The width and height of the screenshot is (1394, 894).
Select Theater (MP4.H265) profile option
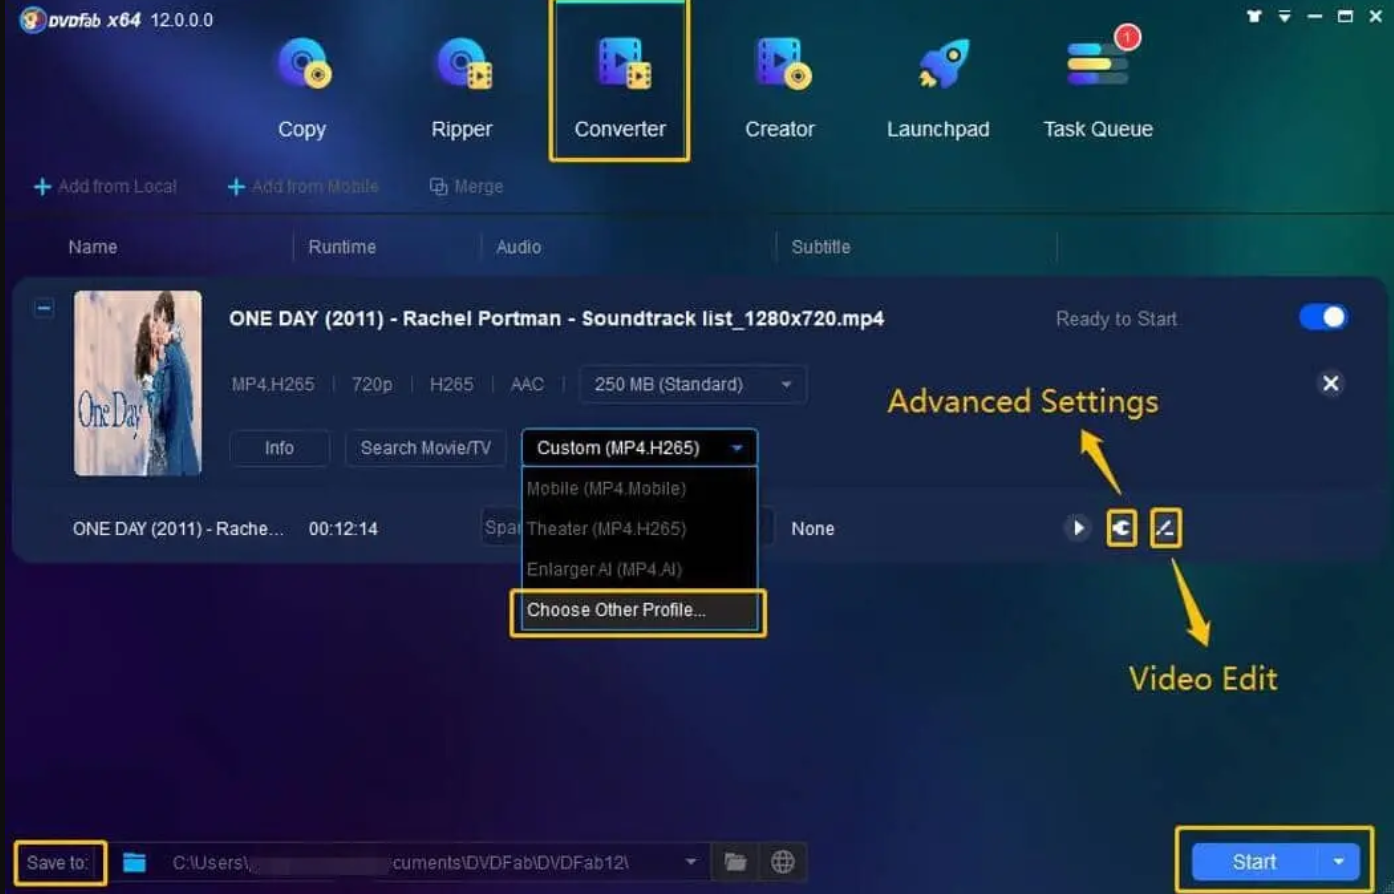606,529
